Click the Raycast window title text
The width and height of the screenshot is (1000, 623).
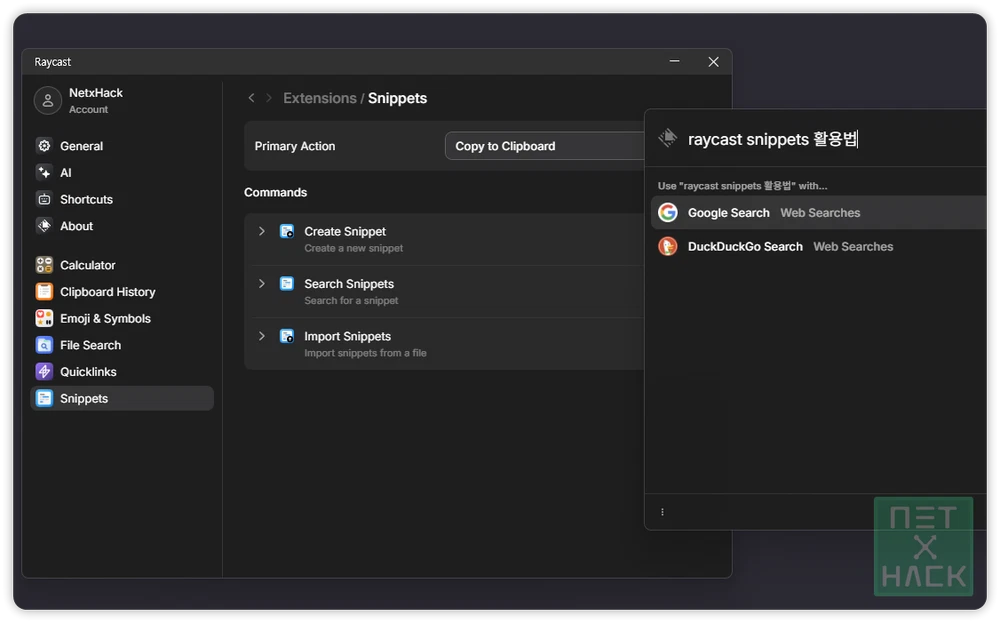click(52, 62)
